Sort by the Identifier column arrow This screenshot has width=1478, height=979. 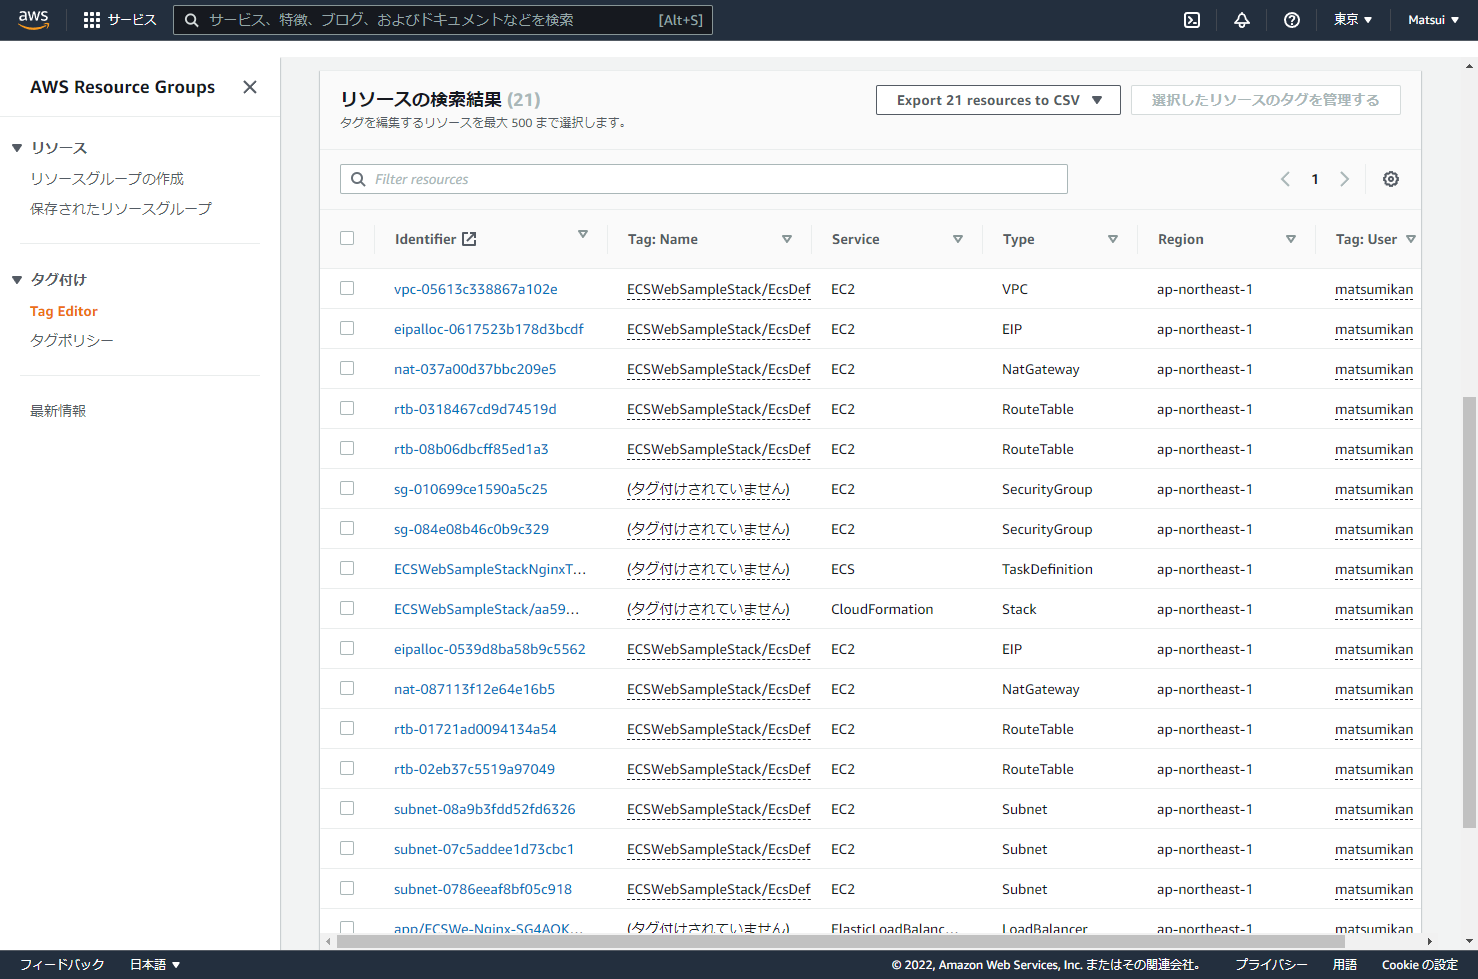583,234
